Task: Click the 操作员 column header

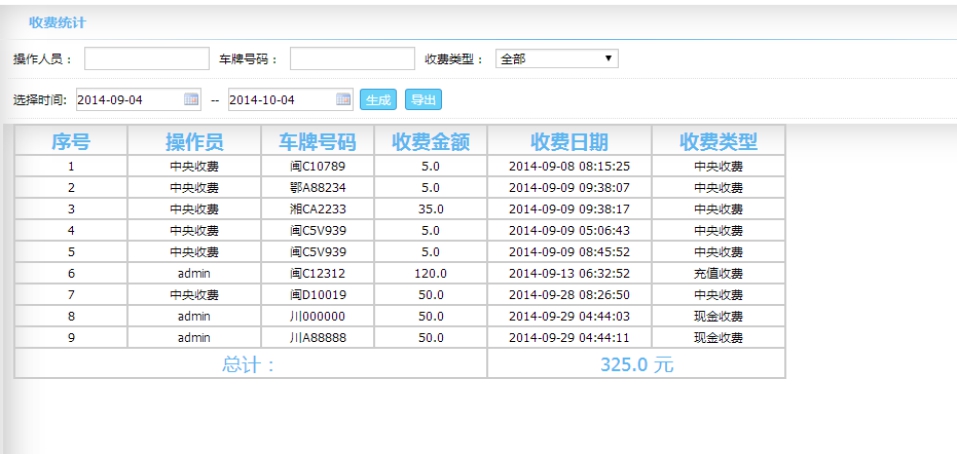Action: (194, 141)
